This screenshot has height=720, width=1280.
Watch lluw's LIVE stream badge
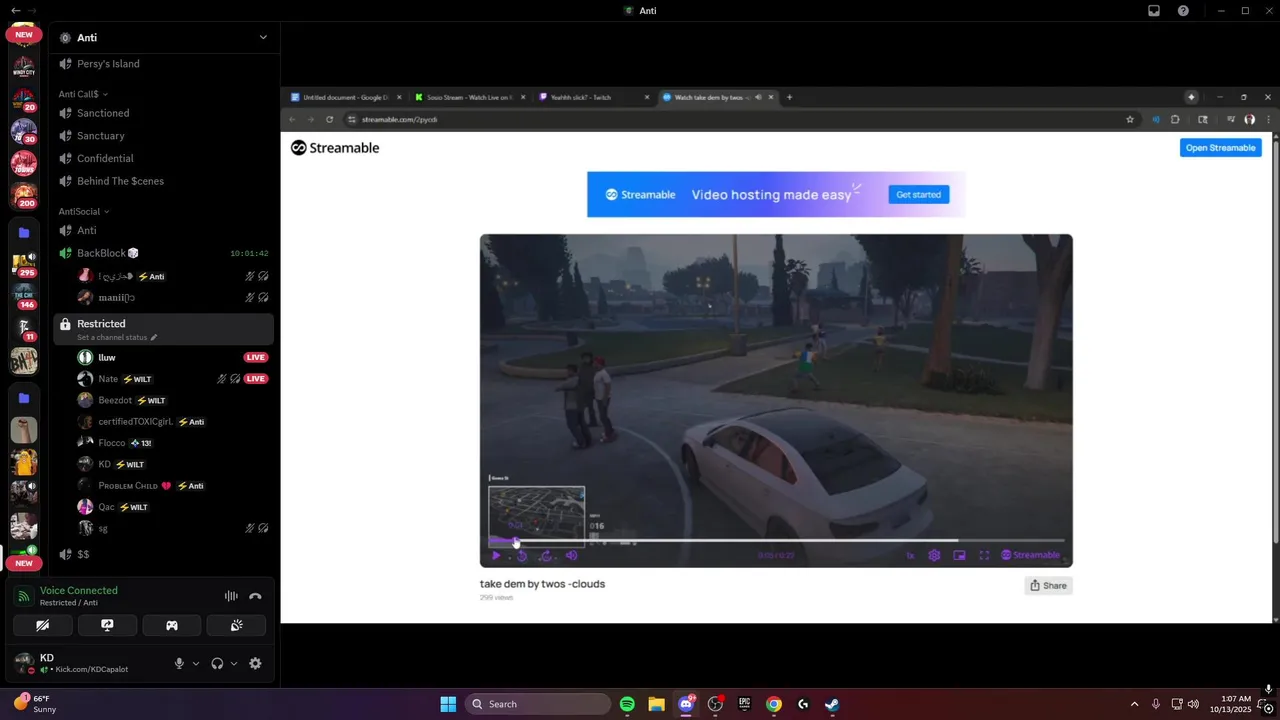pyautogui.click(x=256, y=357)
